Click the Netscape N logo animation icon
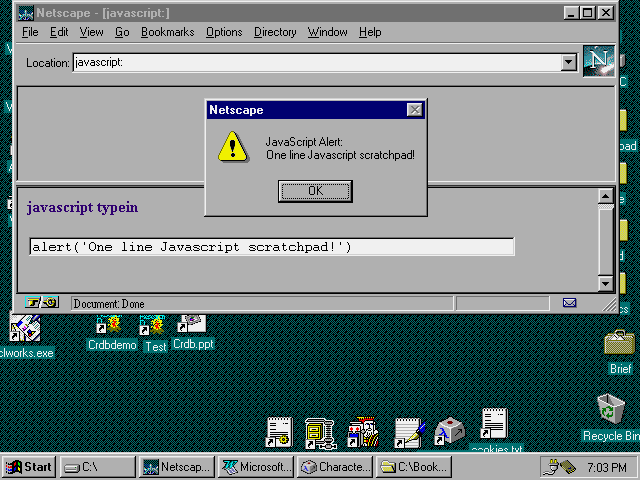Viewport: 640px width, 480px height. click(x=602, y=60)
